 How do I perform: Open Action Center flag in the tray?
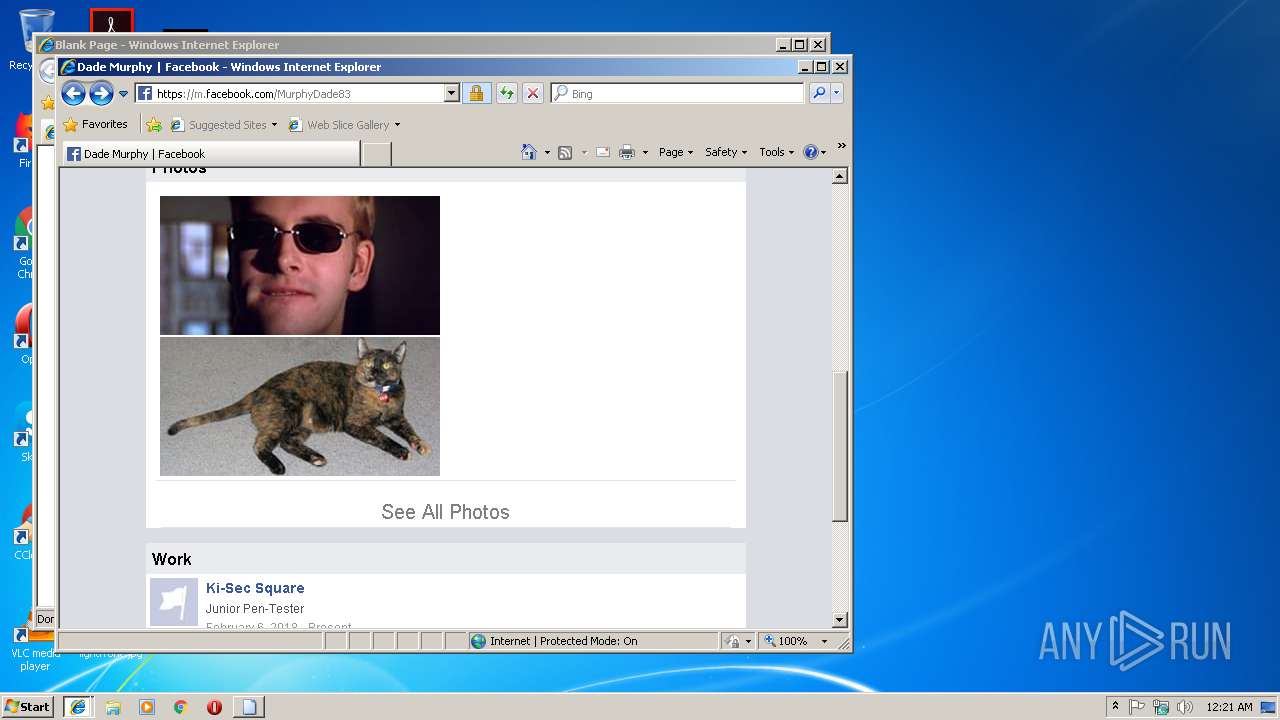tap(1137, 707)
